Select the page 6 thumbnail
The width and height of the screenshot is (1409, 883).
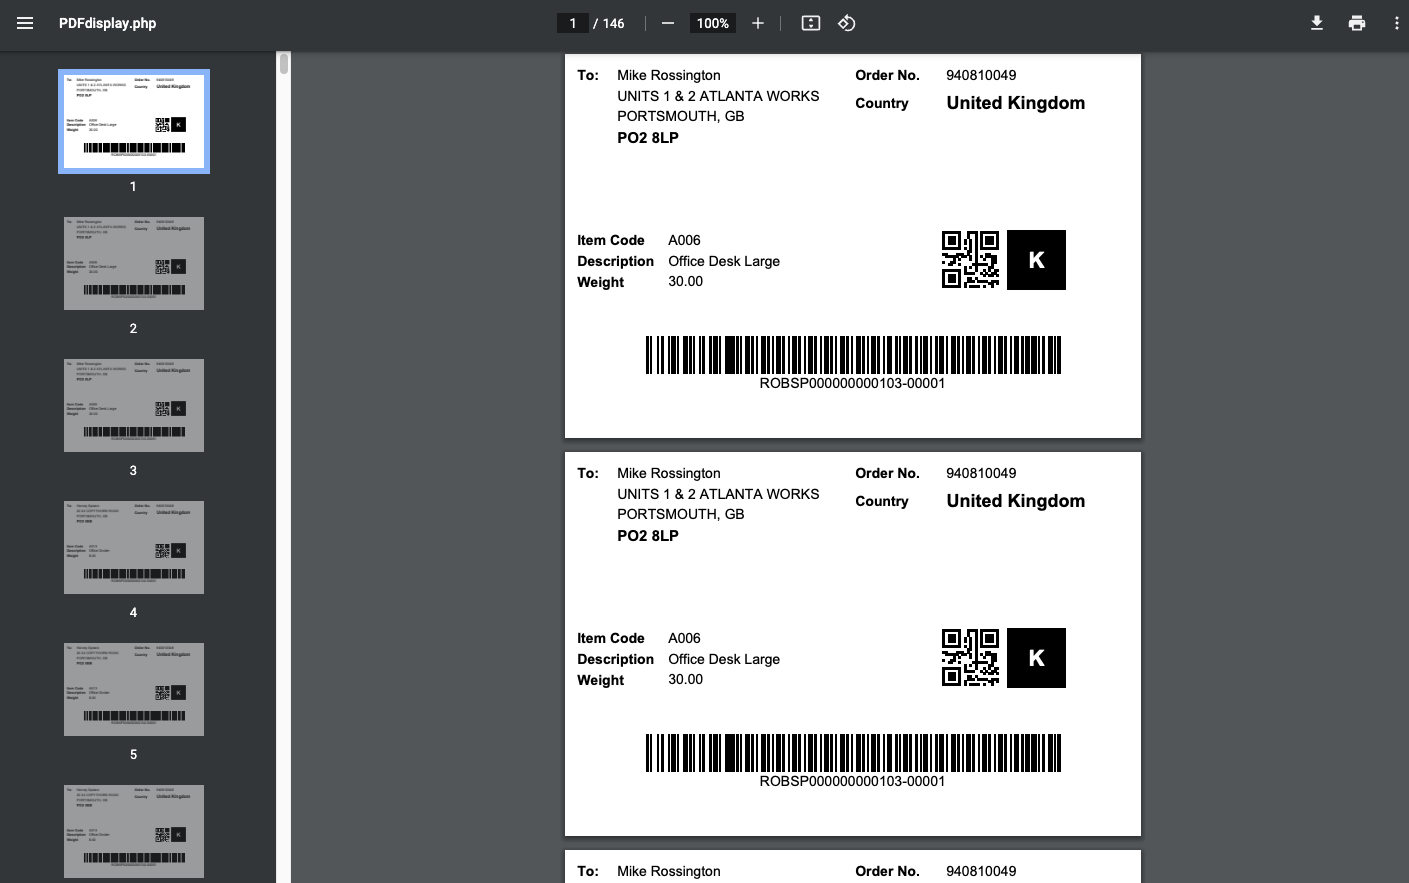pyautogui.click(x=133, y=831)
